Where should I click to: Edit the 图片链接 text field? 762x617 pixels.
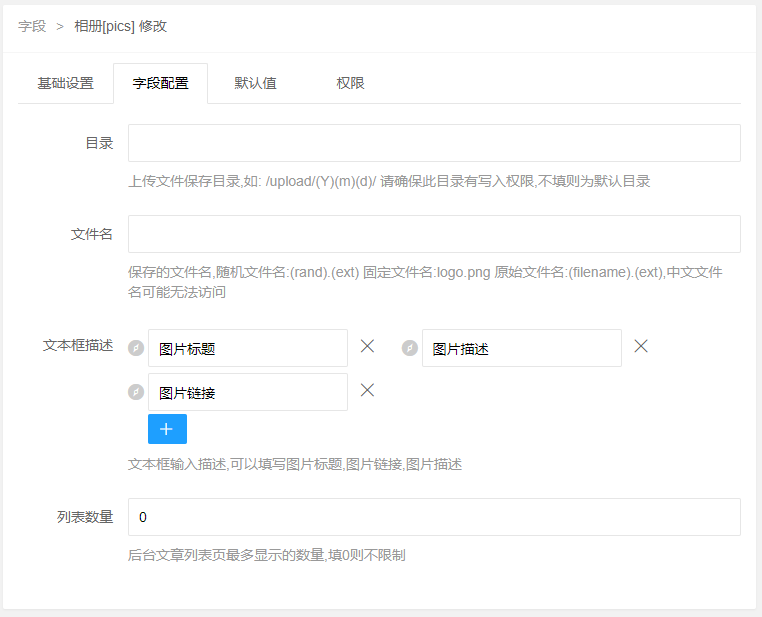coord(248,392)
